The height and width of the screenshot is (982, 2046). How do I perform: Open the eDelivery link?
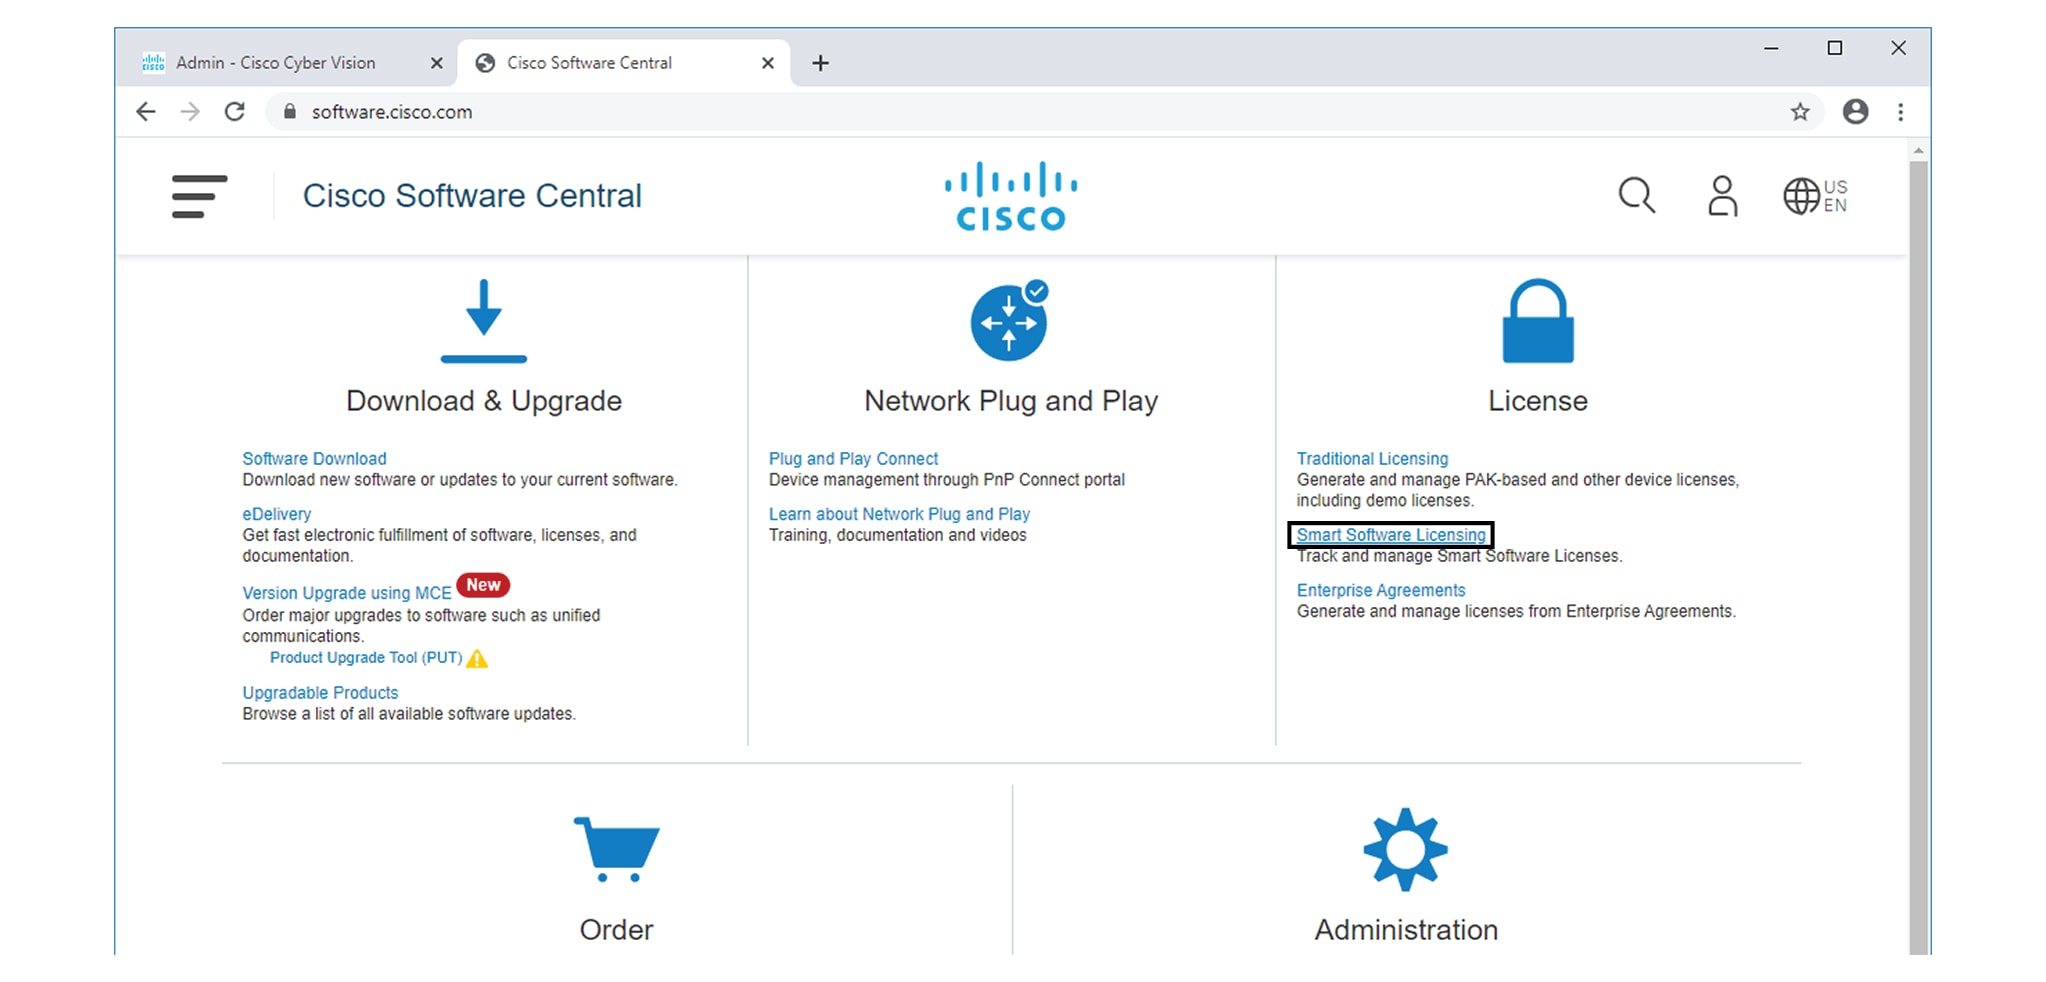[277, 514]
